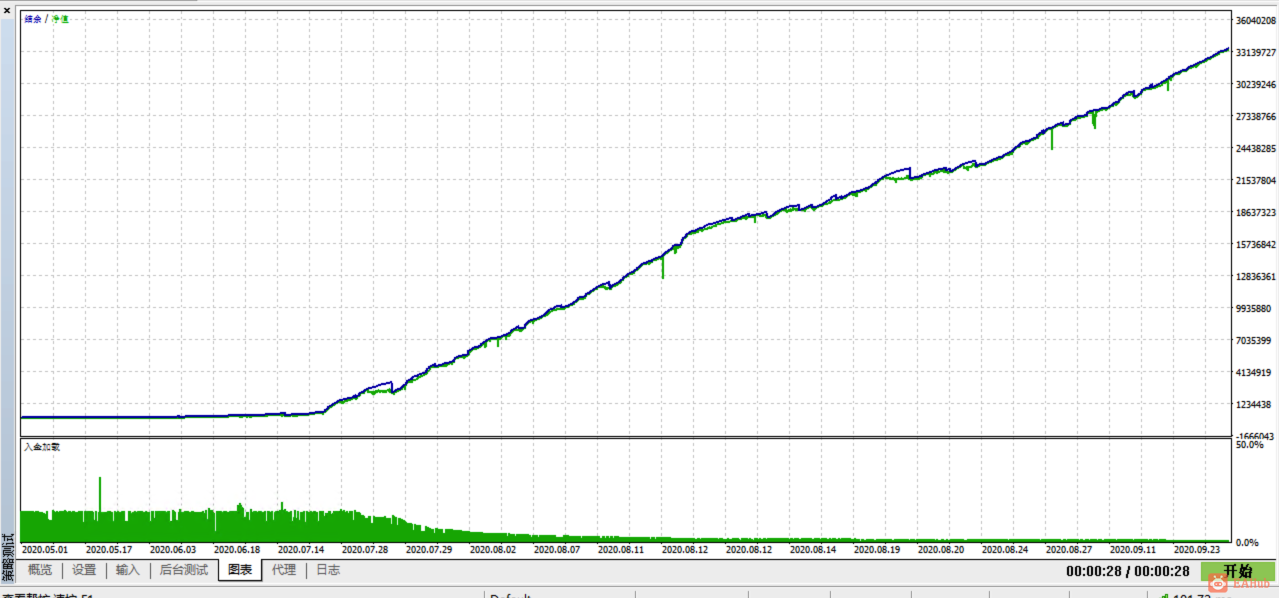1279x598 pixels.
Task: Click the 2020.05.01 date label
Action: point(44,548)
